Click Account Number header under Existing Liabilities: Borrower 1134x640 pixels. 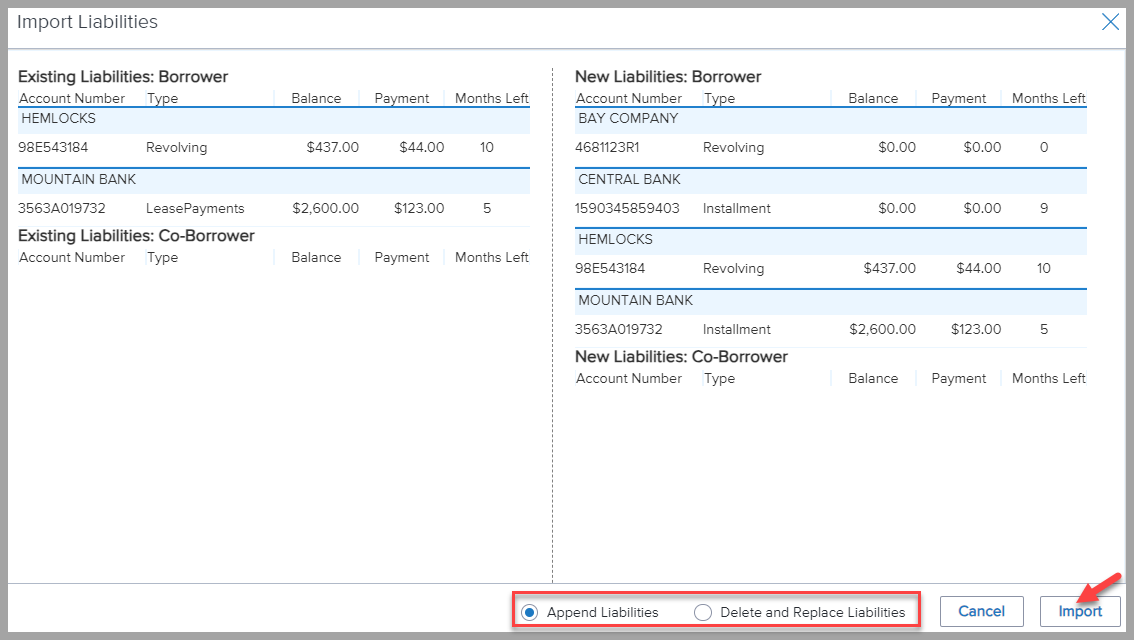click(x=72, y=98)
